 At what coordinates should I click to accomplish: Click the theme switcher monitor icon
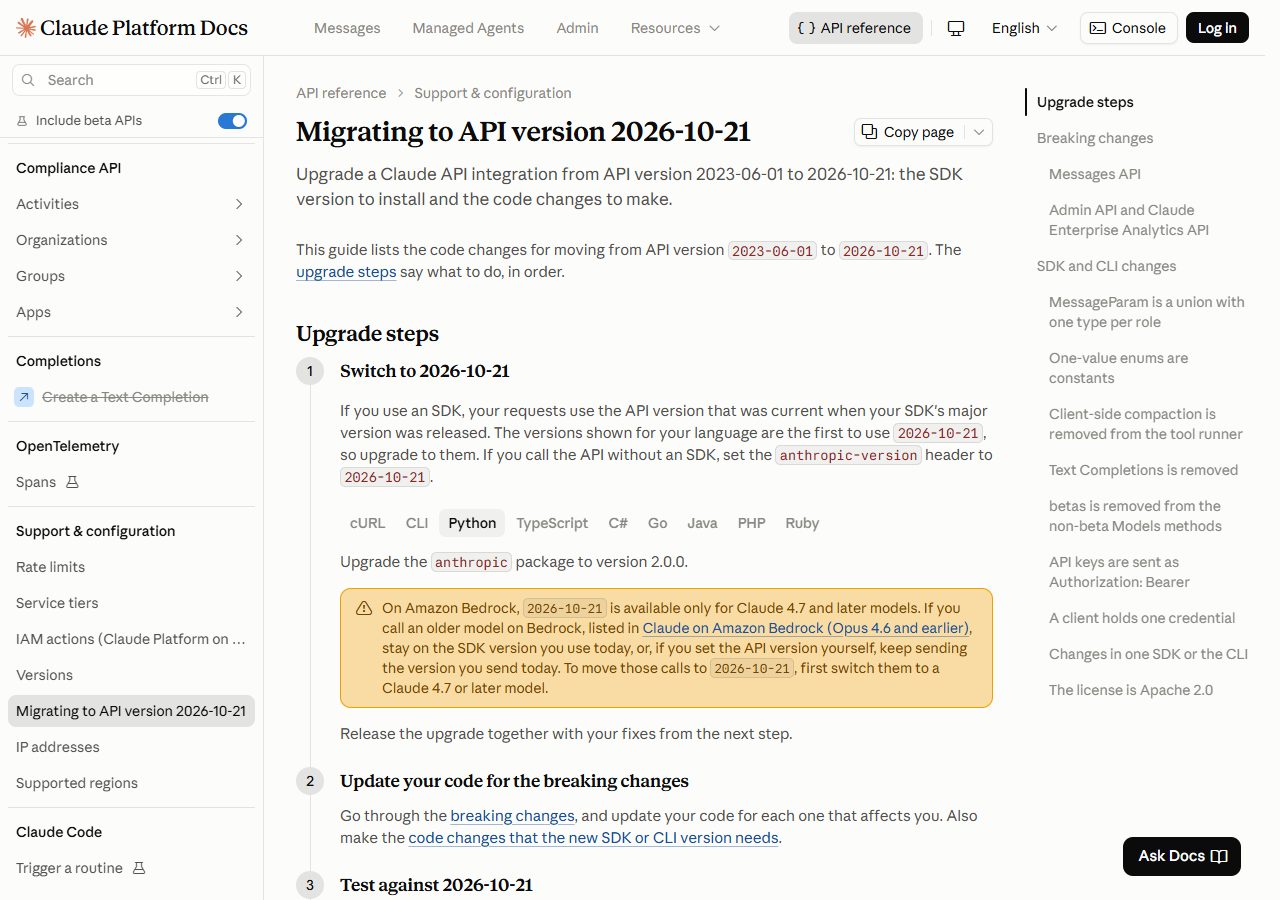pos(956,28)
